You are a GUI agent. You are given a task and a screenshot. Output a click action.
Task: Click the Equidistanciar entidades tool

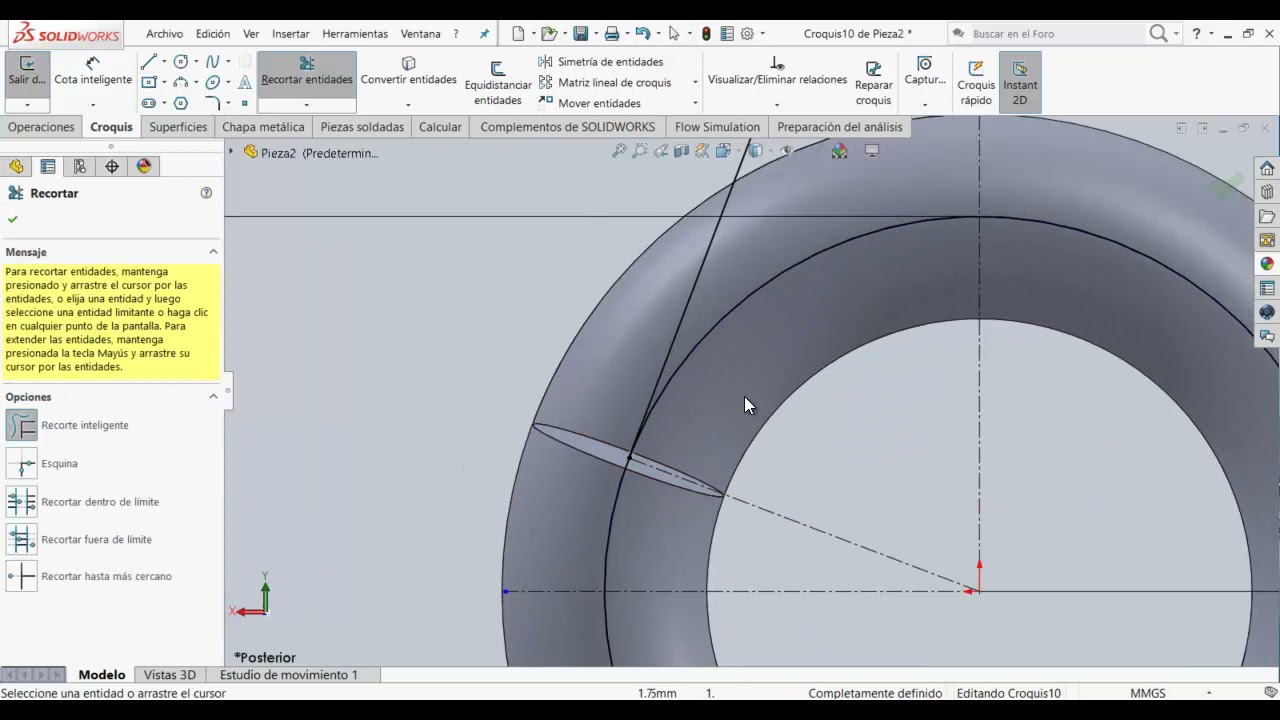point(498,83)
